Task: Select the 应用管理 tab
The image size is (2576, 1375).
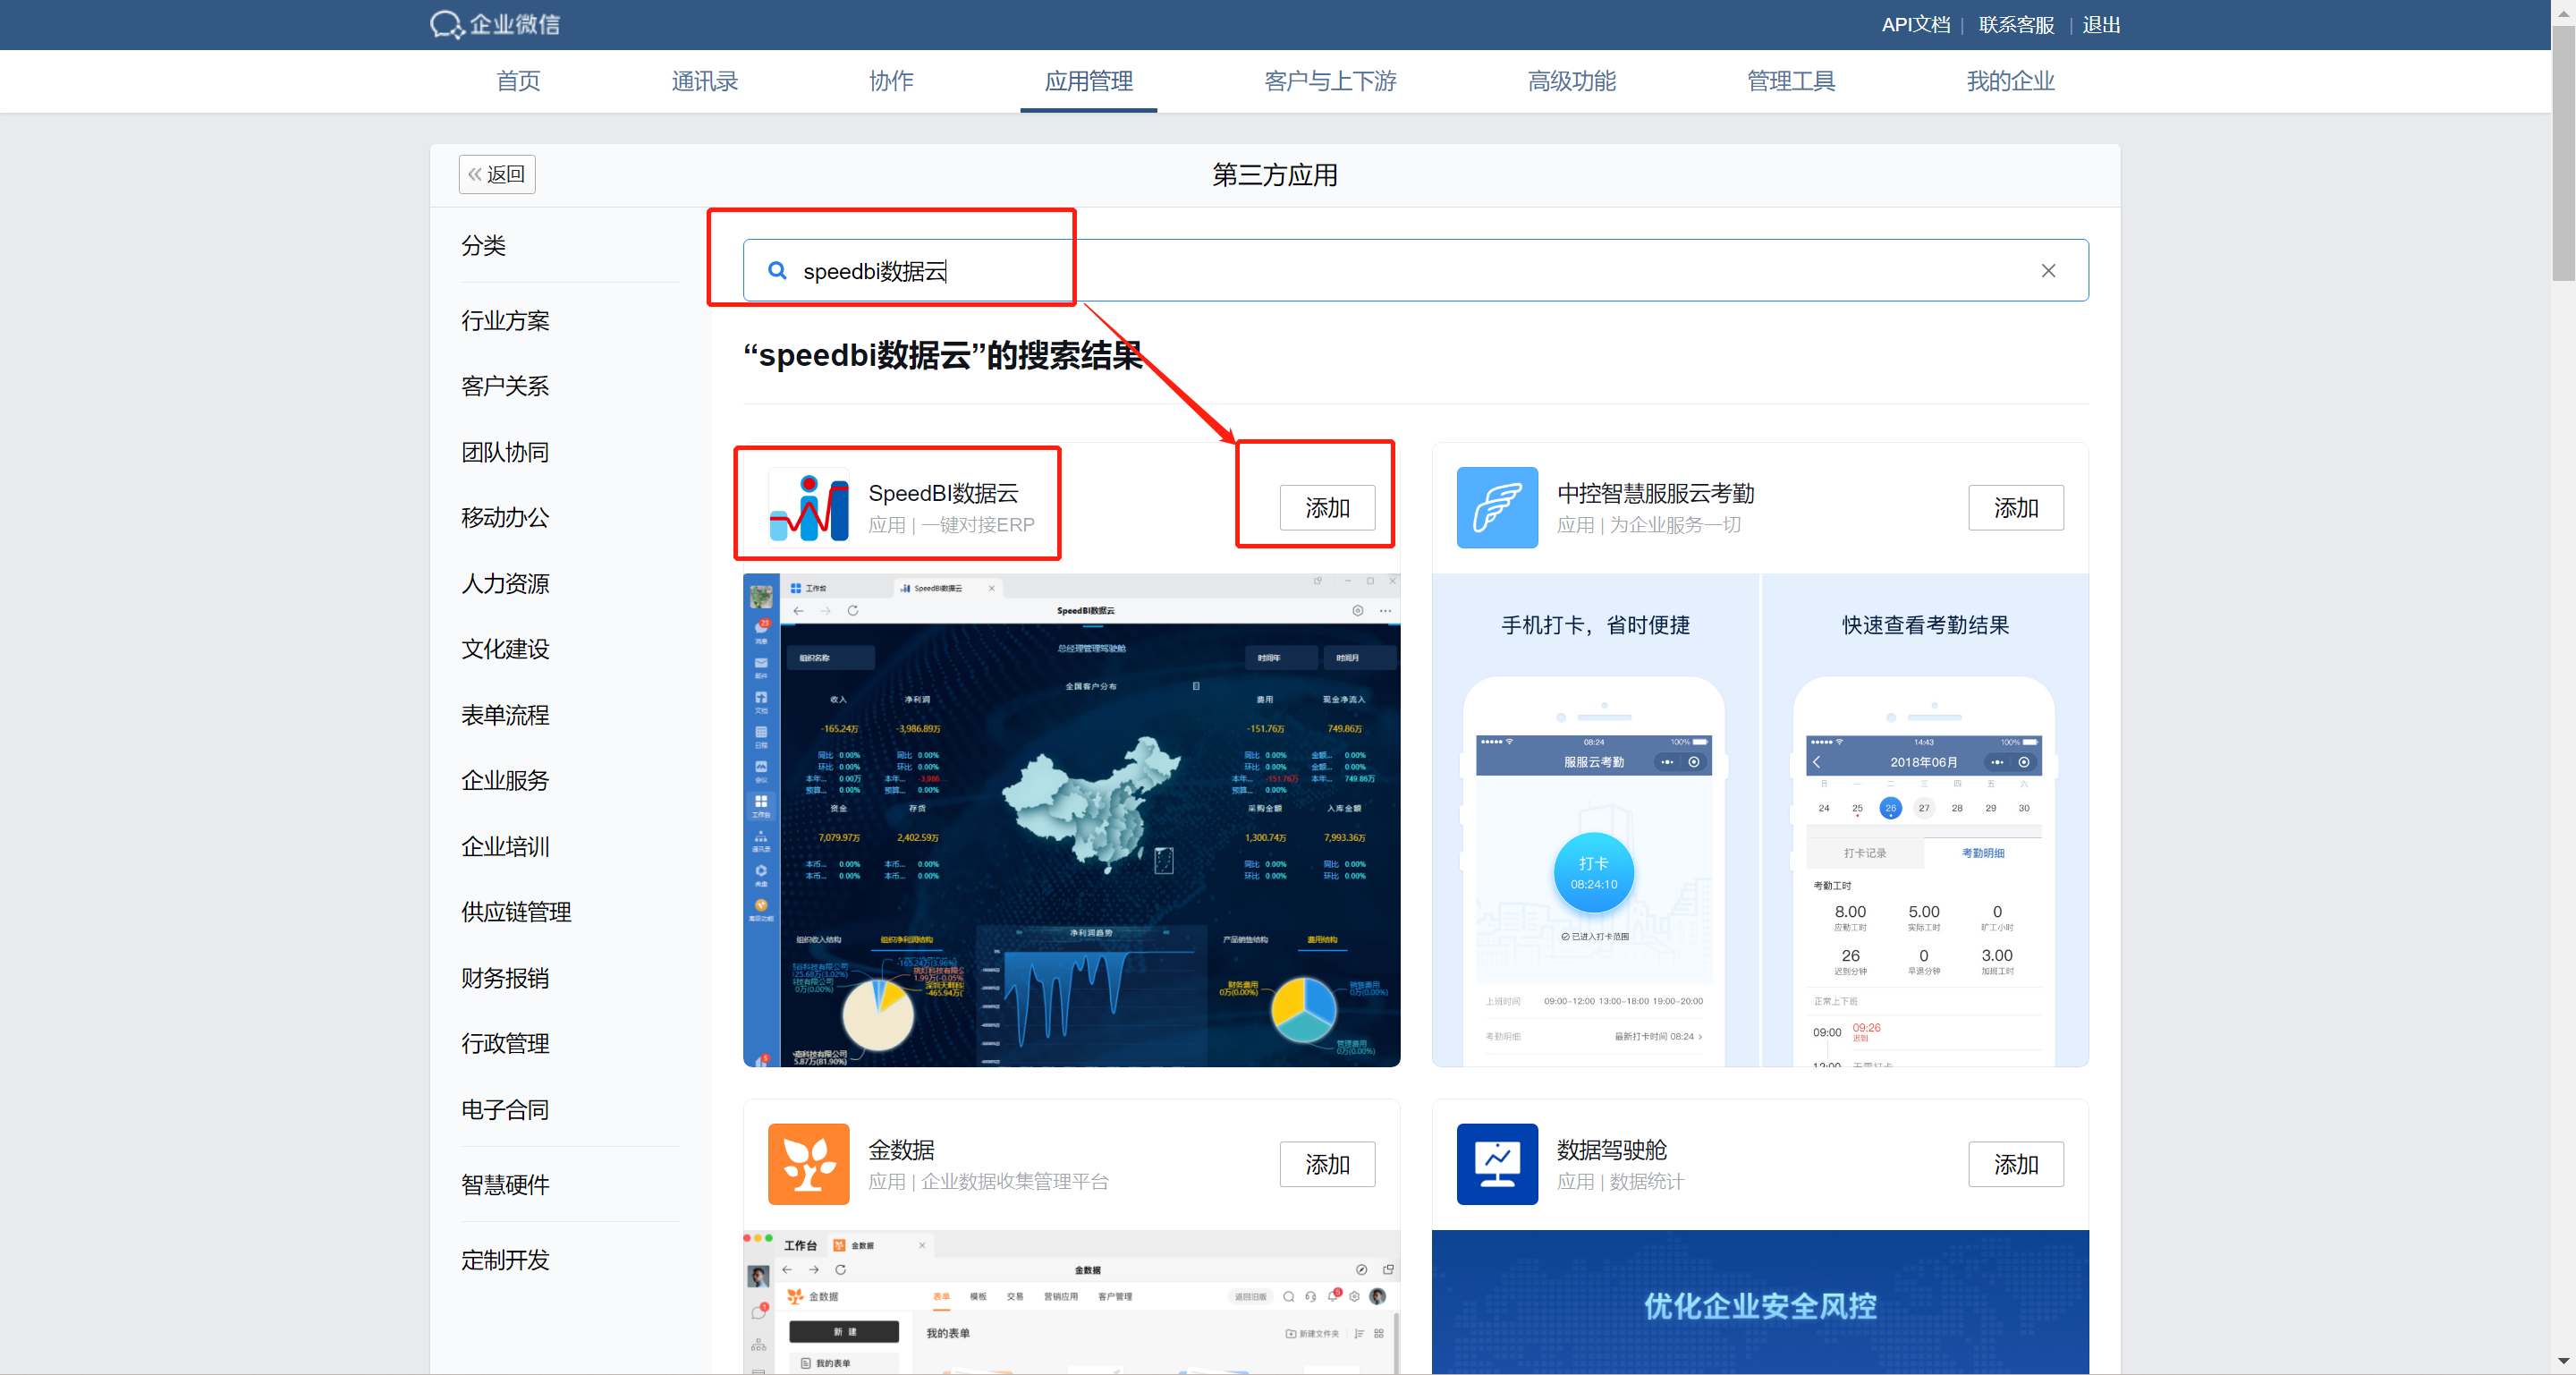Action: (x=1088, y=81)
